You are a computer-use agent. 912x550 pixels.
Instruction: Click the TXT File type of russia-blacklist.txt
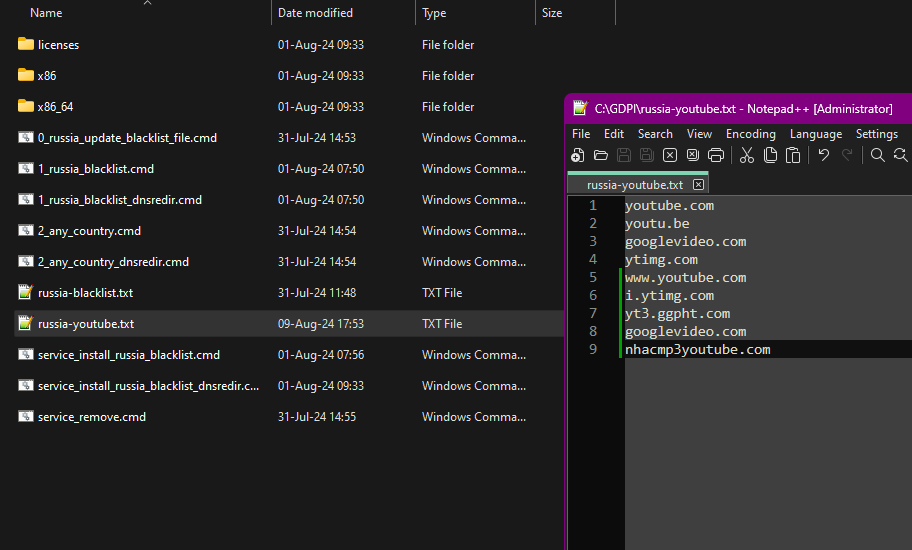point(442,292)
